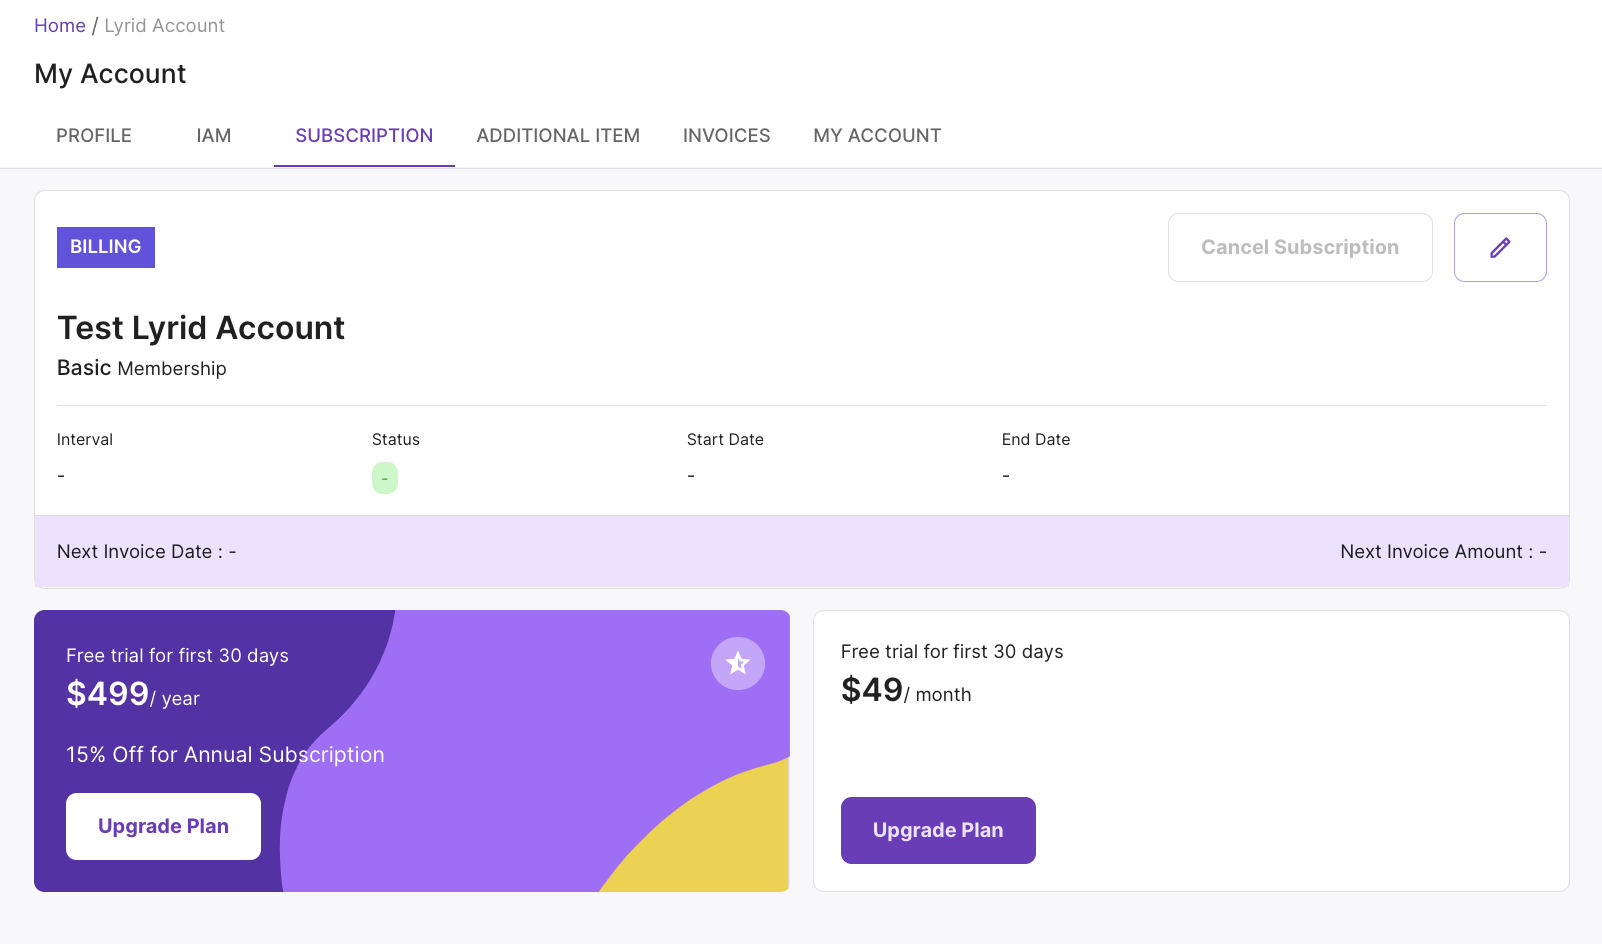Viewport: 1602px width, 944px height.
Task: Click the 15% Off for Annual Subscription text
Action: (x=225, y=755)
